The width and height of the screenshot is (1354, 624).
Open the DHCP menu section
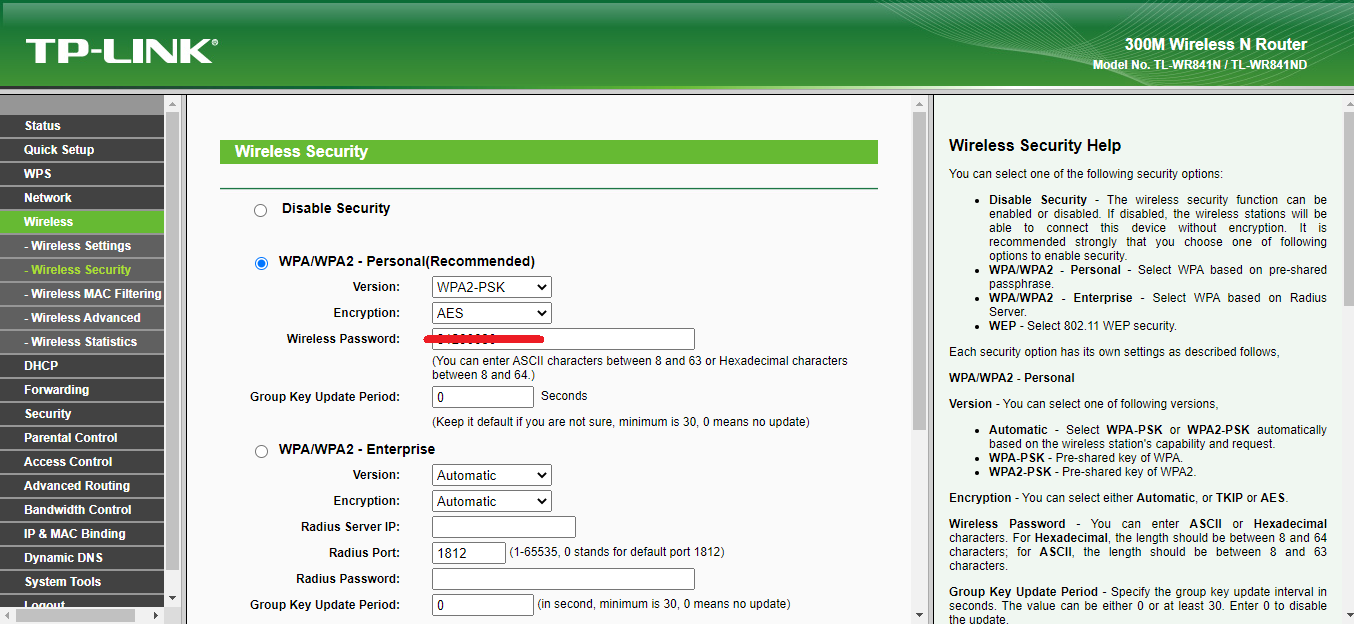(x=42, y=366)
